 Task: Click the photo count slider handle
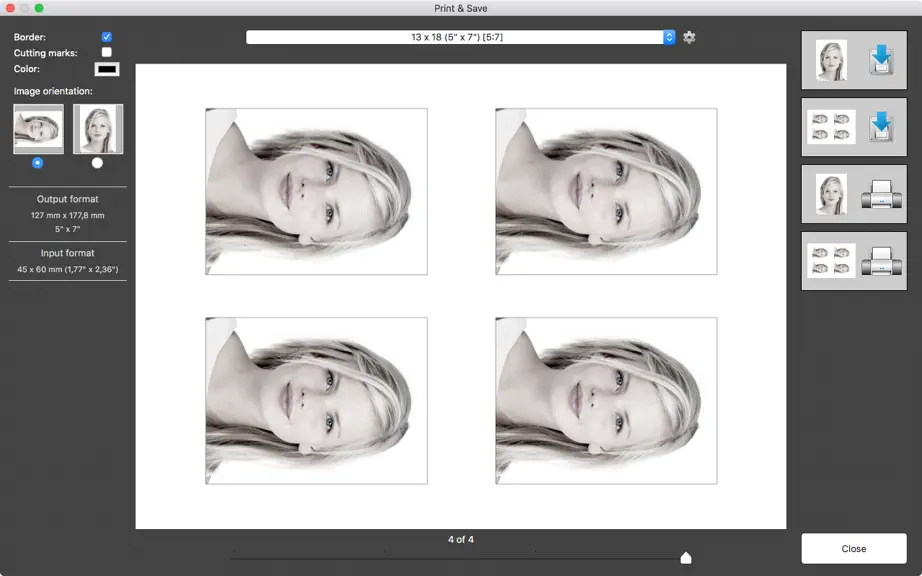(x=686, y=557)
